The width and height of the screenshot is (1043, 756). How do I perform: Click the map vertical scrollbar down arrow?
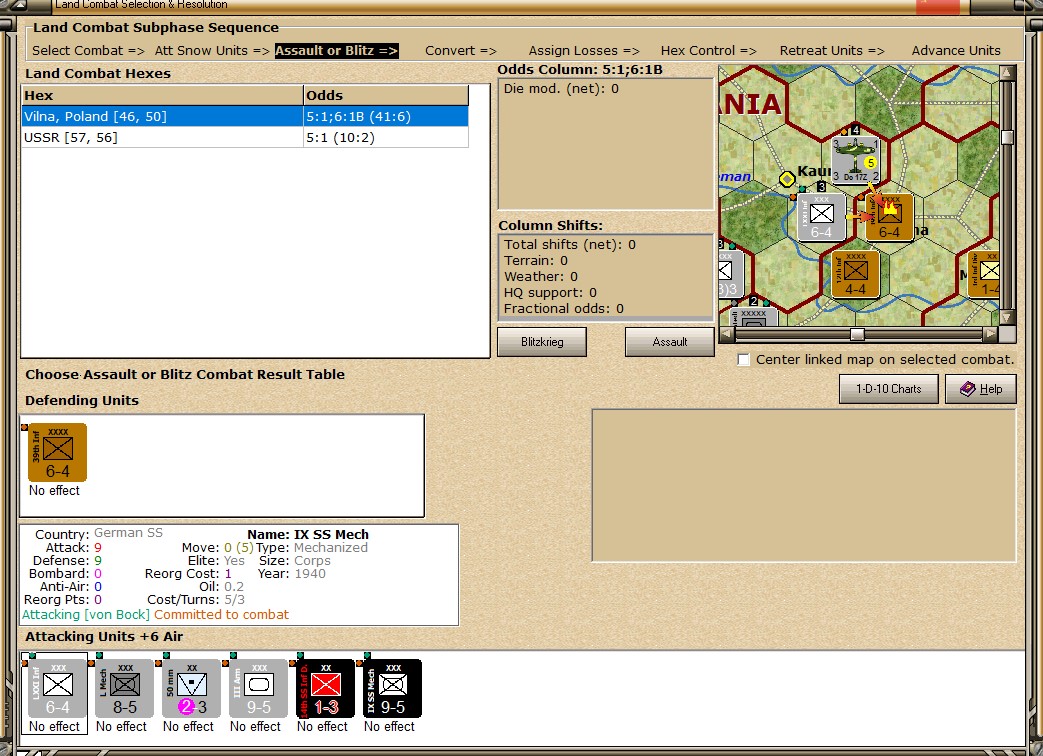[1007, 318]
